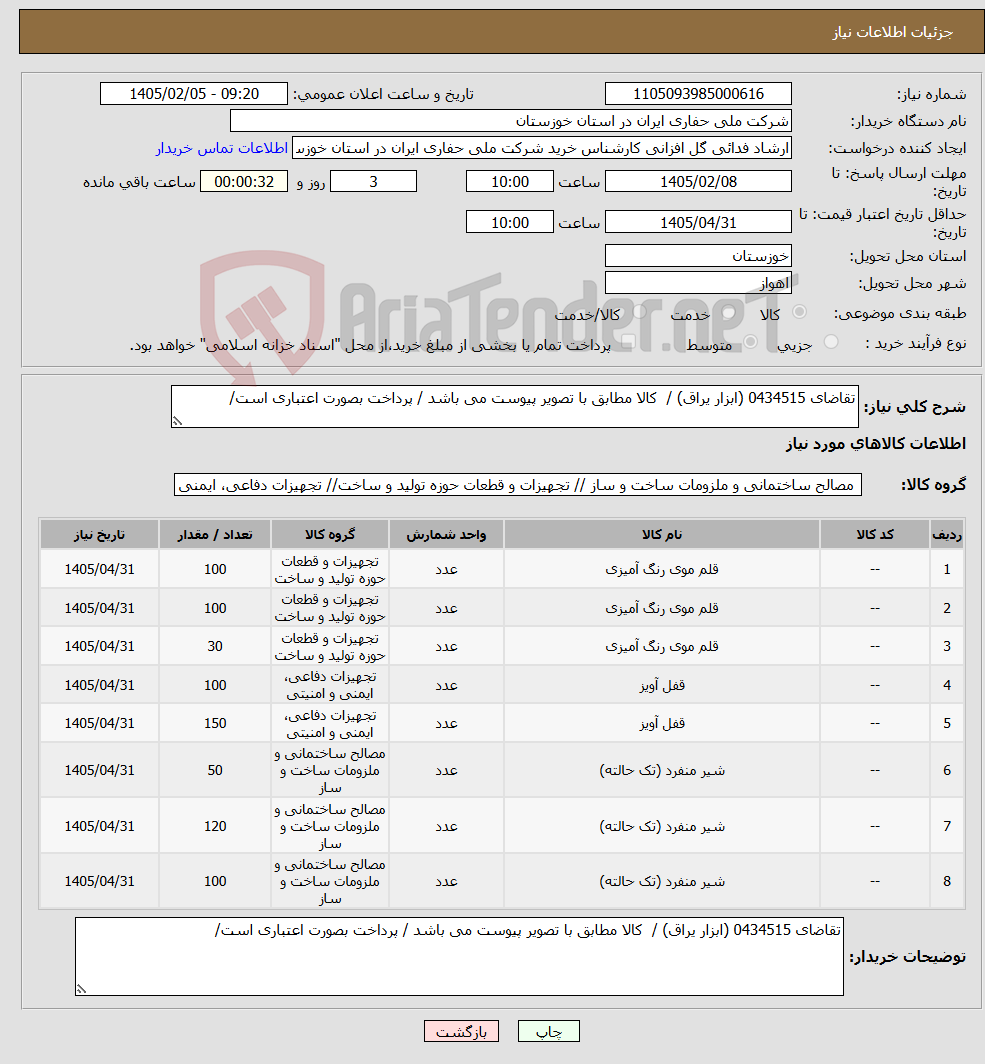Select the کالا radio button

799,312
